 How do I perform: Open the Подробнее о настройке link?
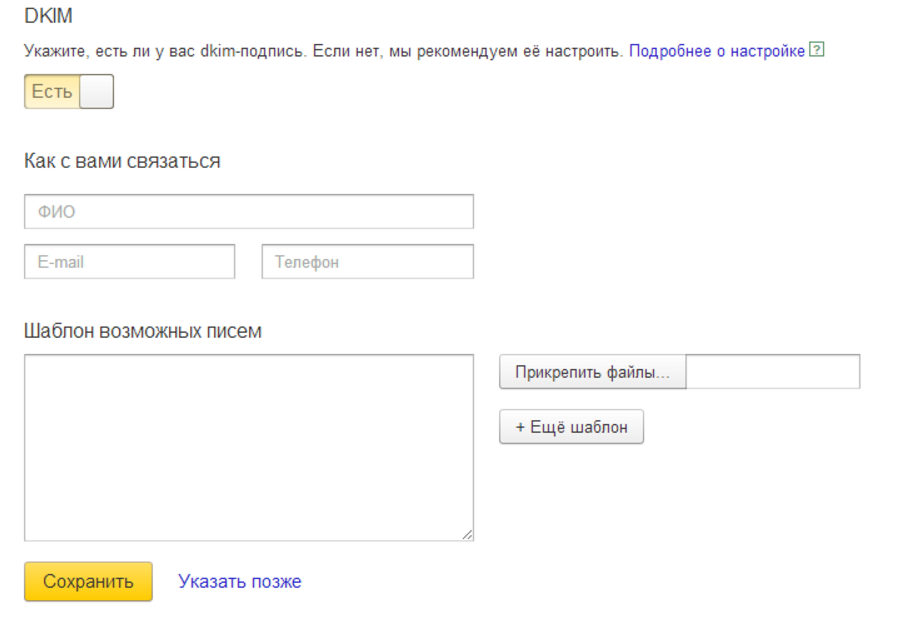point(716,50)
